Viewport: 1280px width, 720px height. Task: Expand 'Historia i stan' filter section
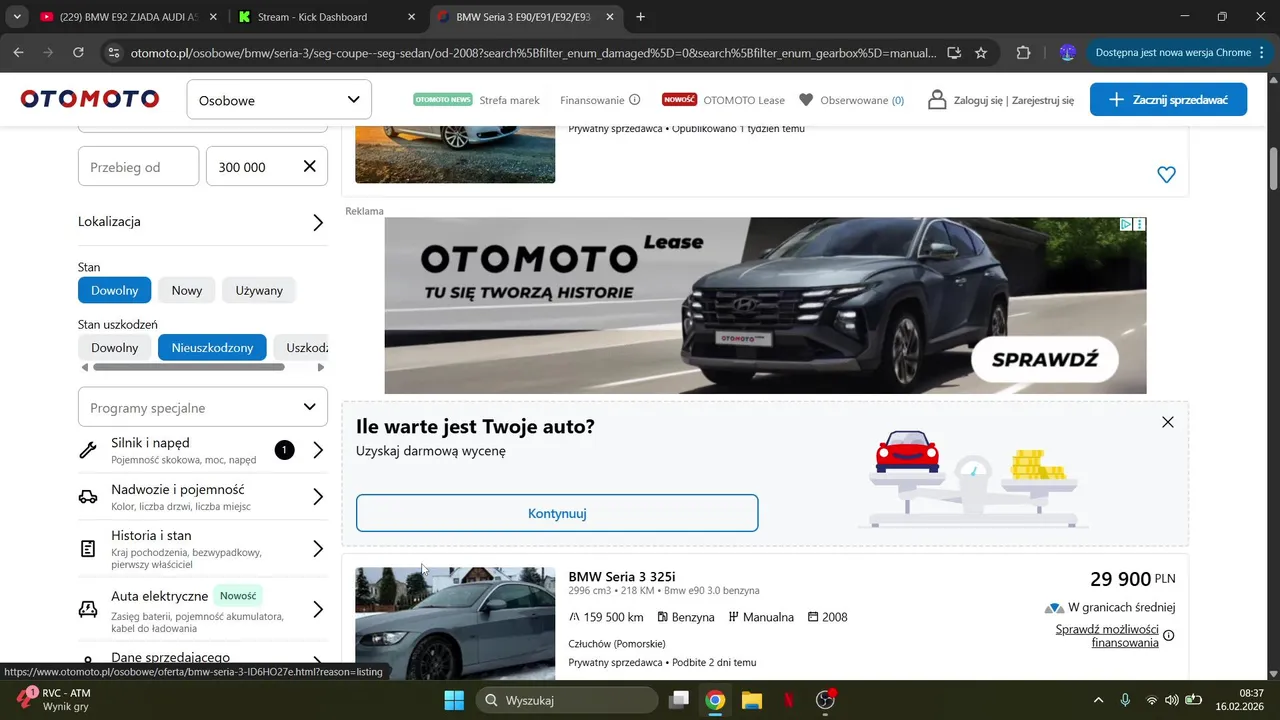[x=203, y=549]
